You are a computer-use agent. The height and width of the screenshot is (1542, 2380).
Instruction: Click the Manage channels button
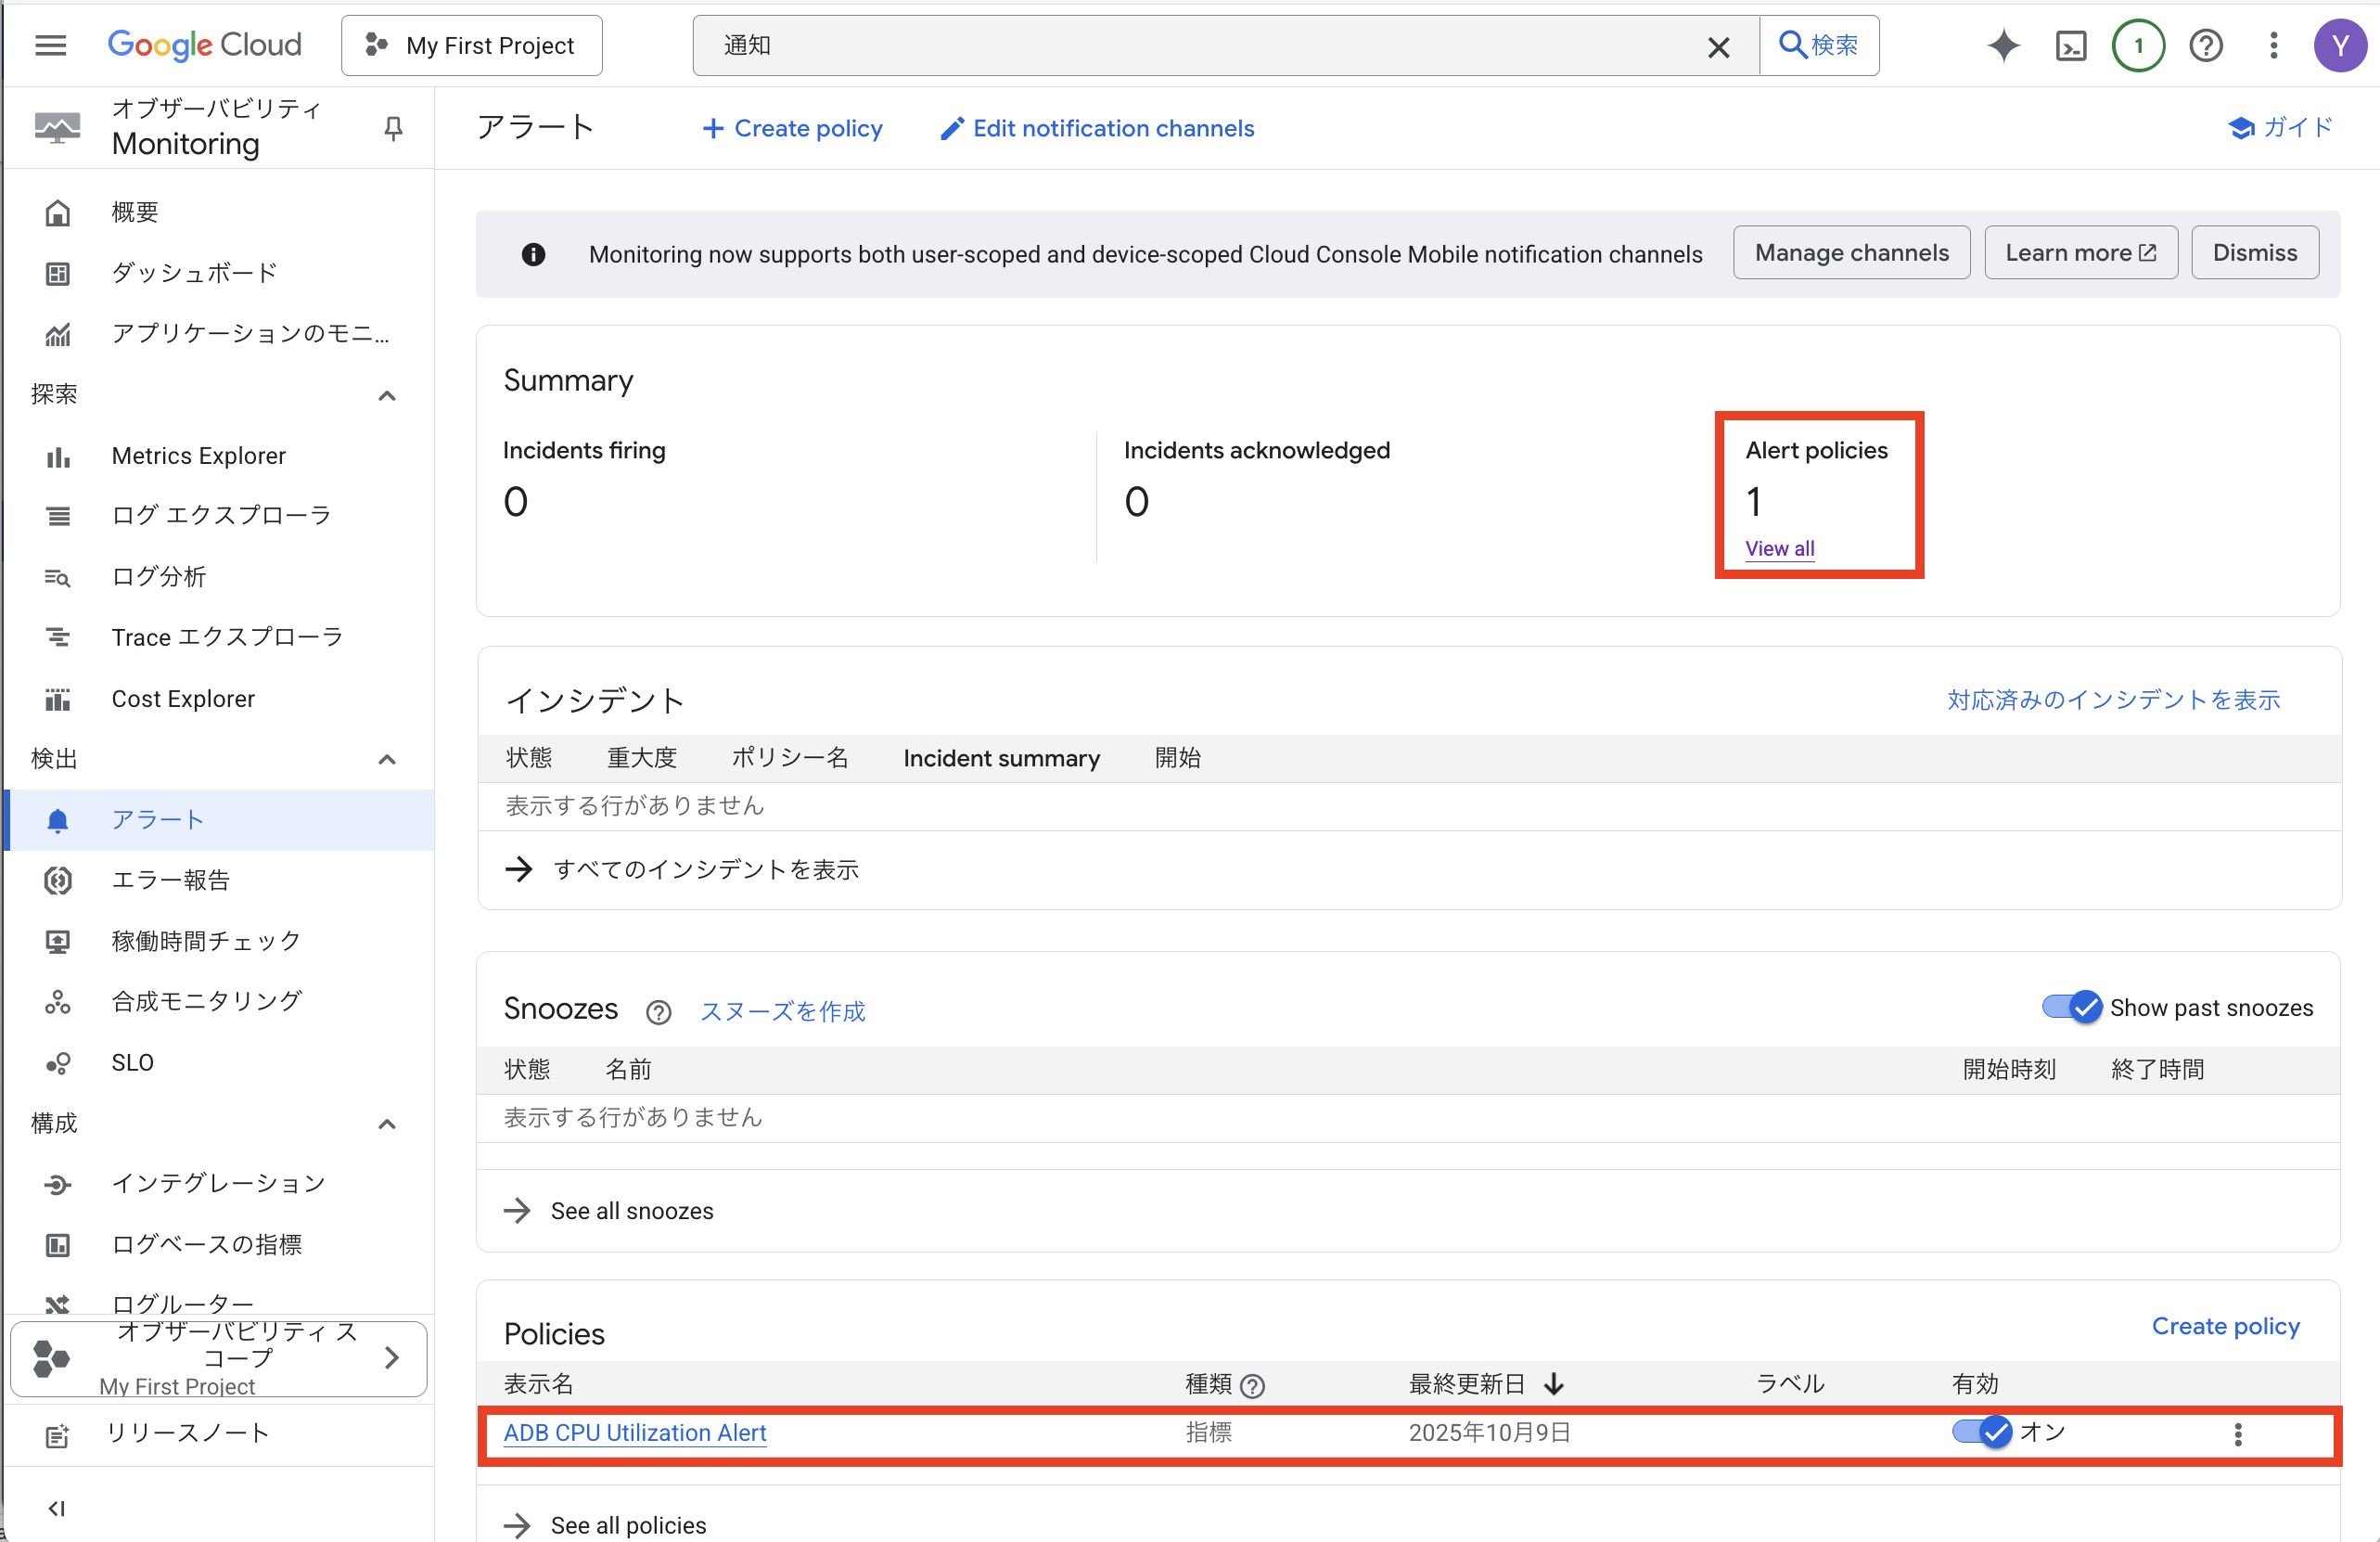point(1851,253)
